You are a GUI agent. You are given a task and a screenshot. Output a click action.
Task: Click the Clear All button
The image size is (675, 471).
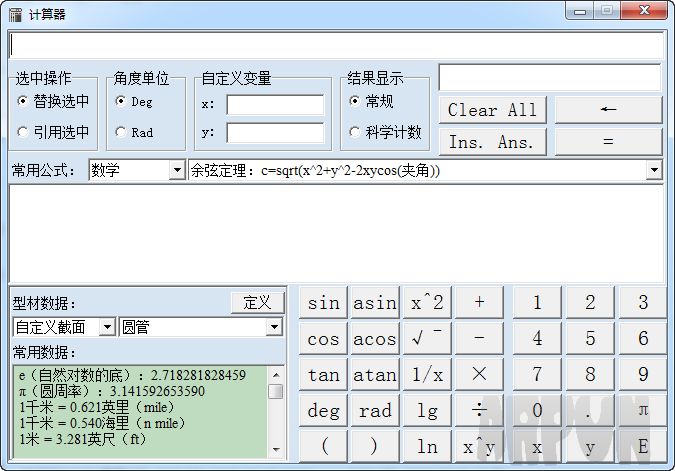tap(492, 109)
